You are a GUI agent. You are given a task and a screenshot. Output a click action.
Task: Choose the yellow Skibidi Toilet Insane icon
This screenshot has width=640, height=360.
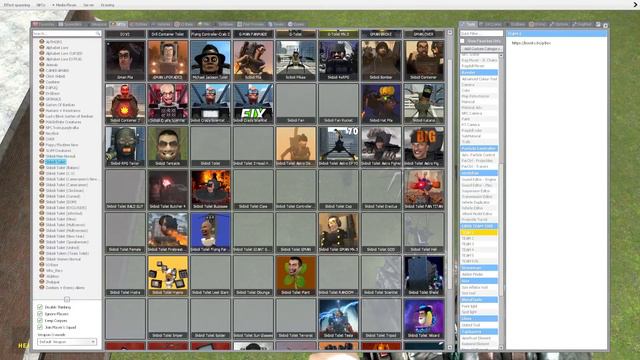tap(168, 276)
